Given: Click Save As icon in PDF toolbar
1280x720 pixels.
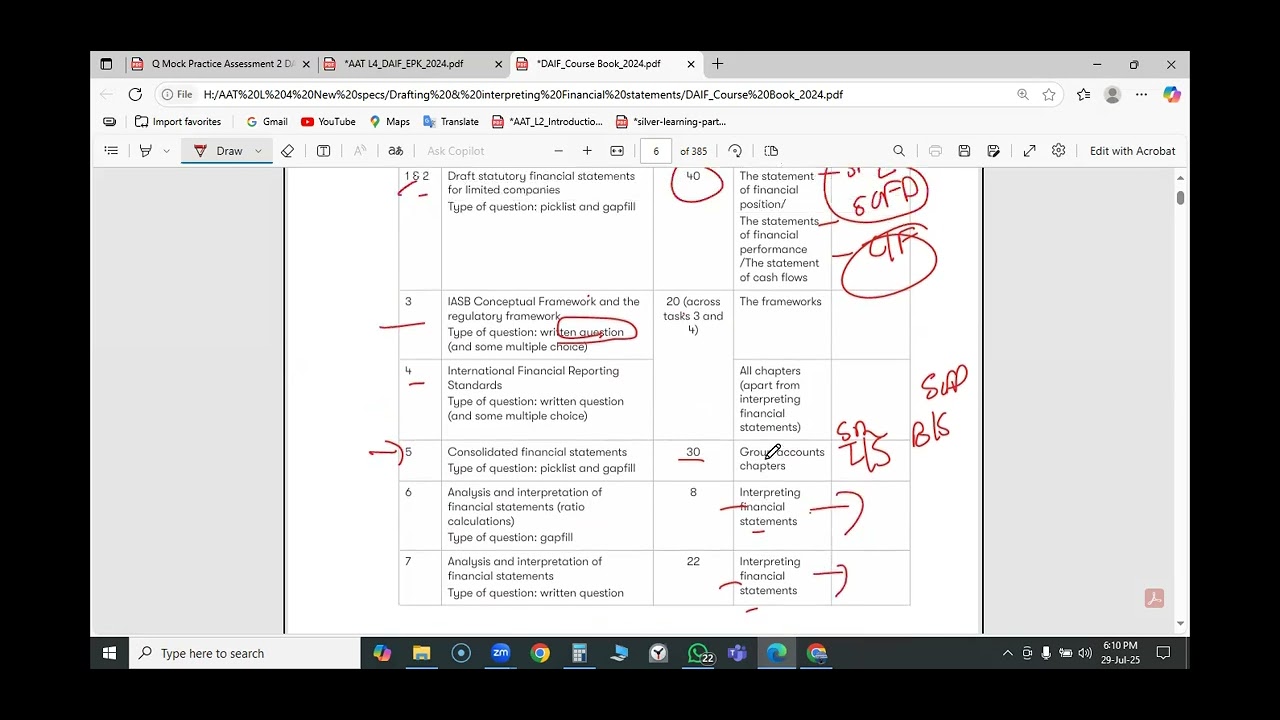Looking at the screenshot, I should (x=993, y=151).
